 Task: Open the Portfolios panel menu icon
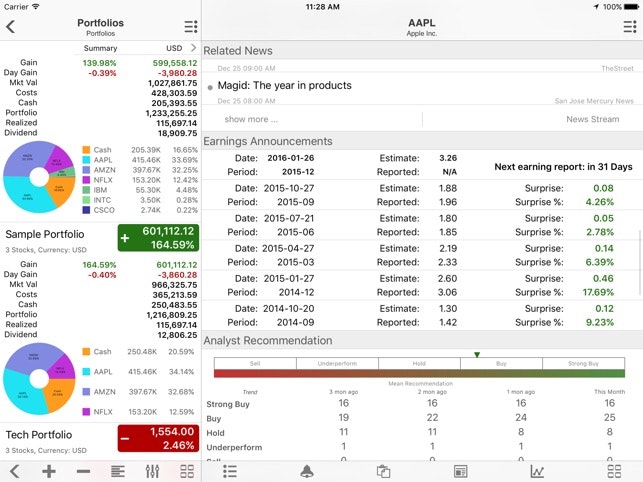191,27
